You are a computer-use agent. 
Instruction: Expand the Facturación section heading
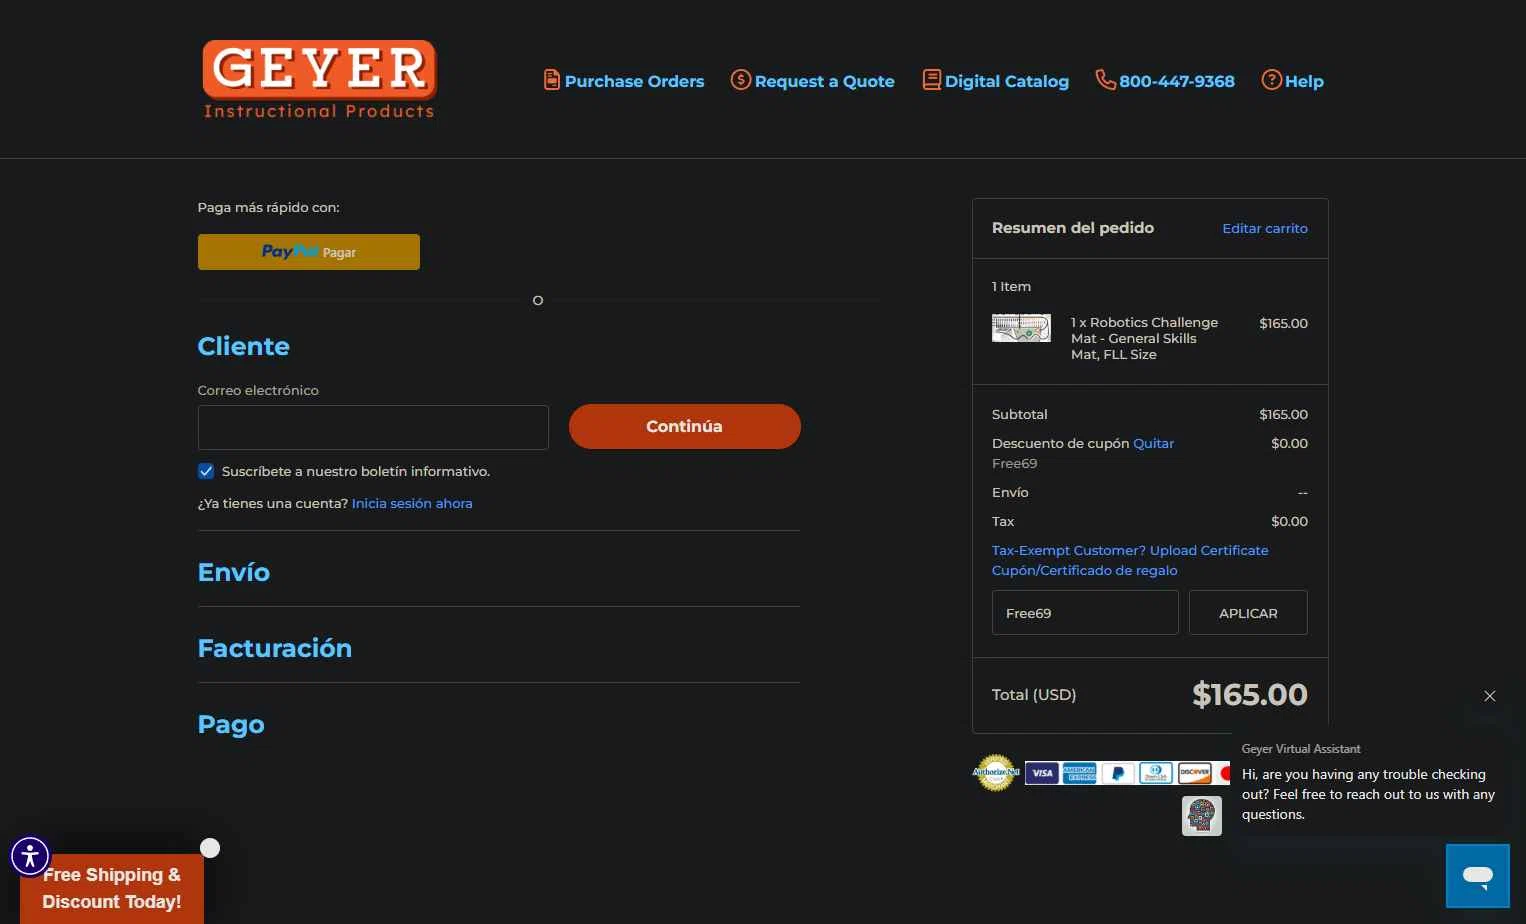pos(275,648)
